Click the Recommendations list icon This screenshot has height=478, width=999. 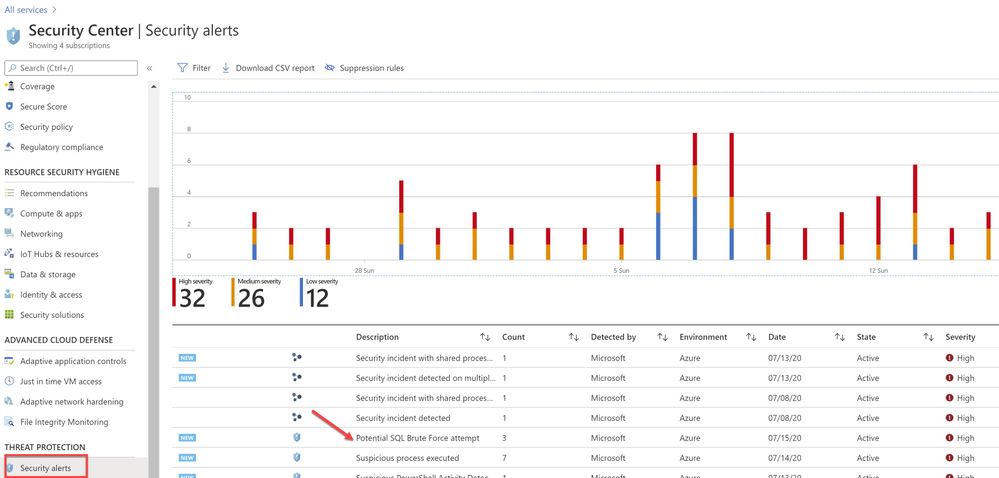9,193
